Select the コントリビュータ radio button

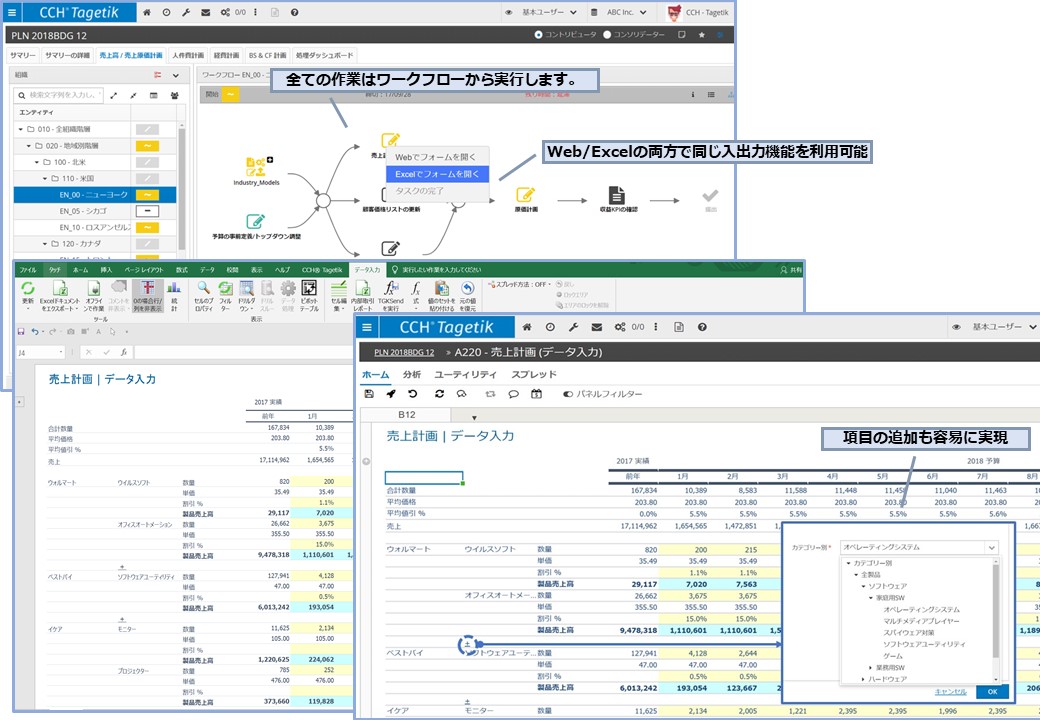pos(539,34)
